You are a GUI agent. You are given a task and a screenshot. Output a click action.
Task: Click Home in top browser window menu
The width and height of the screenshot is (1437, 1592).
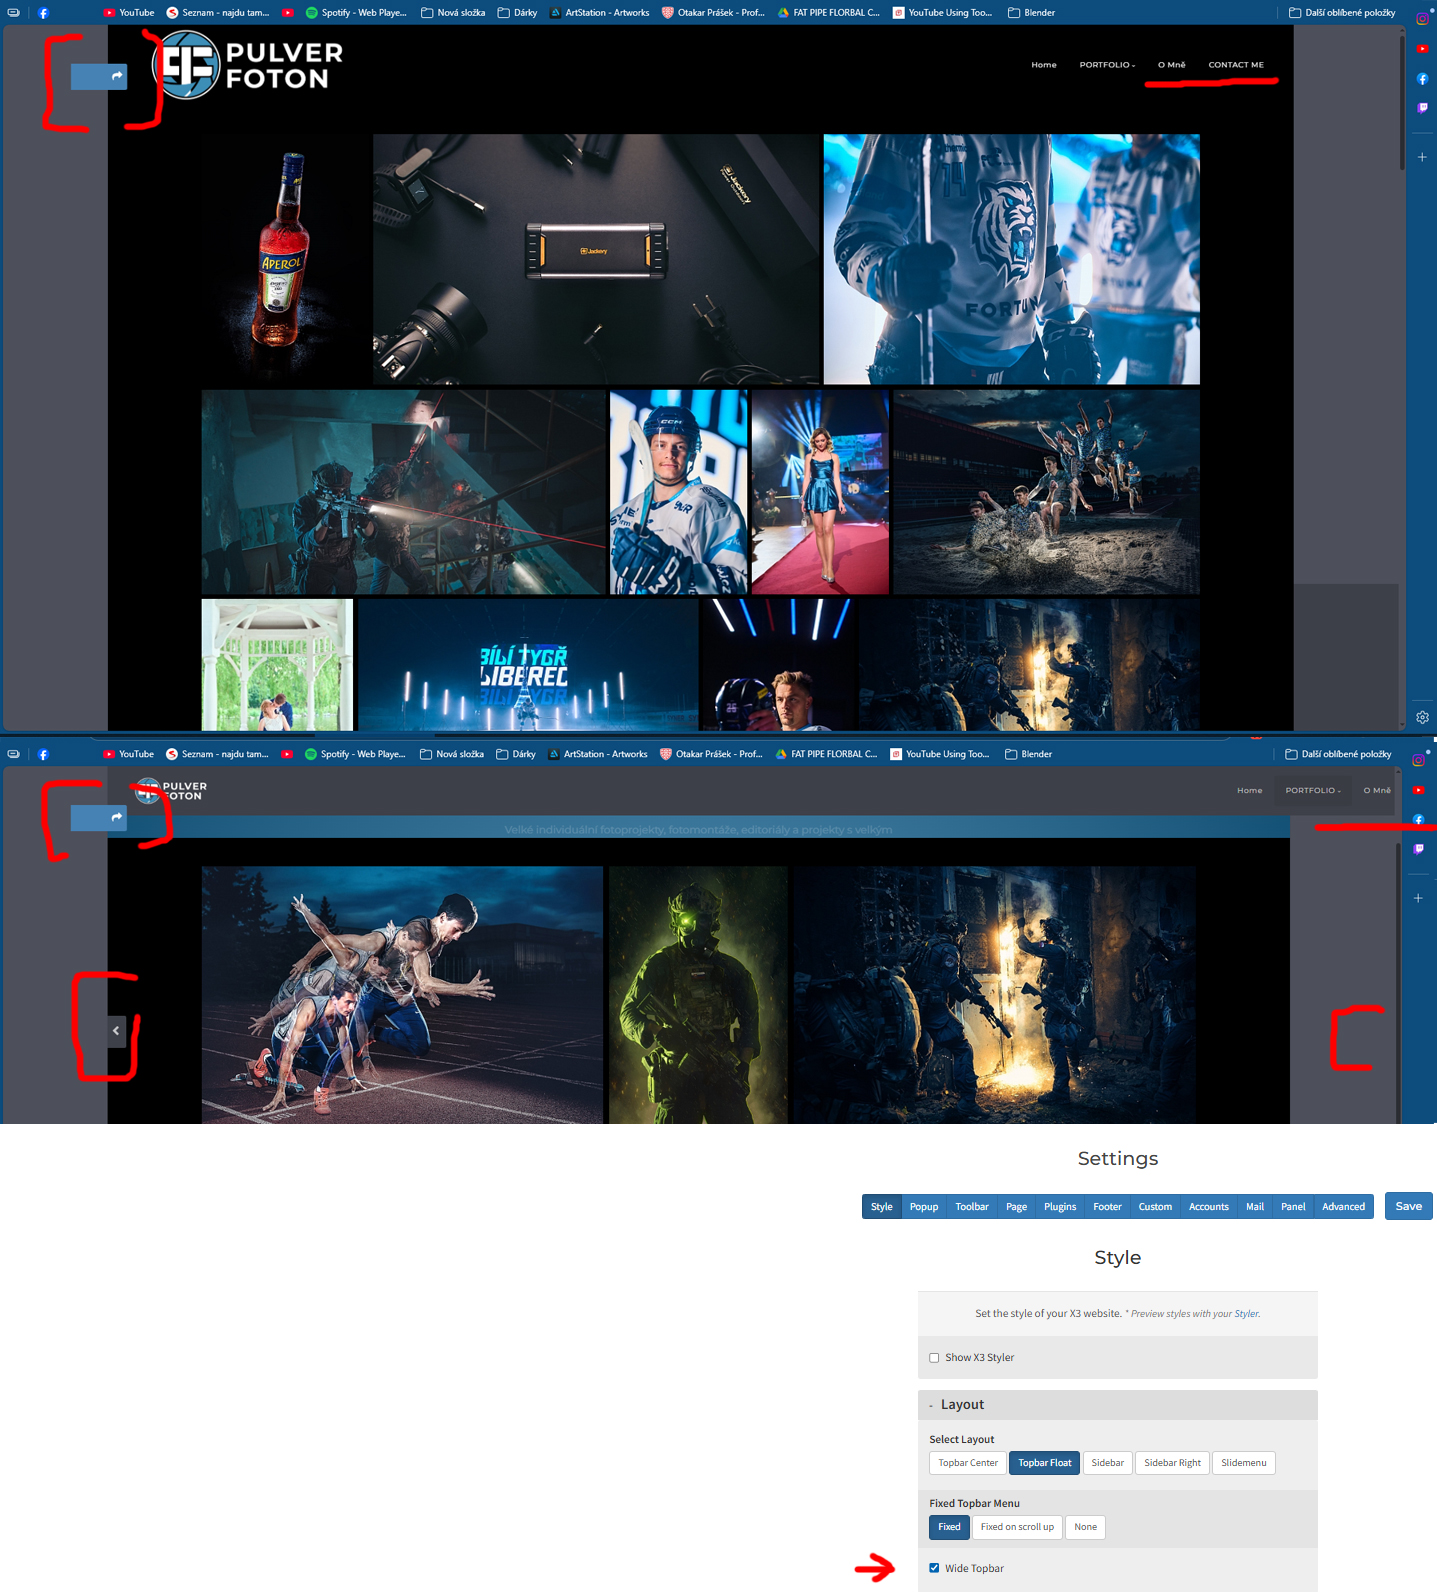point(1043,65)
